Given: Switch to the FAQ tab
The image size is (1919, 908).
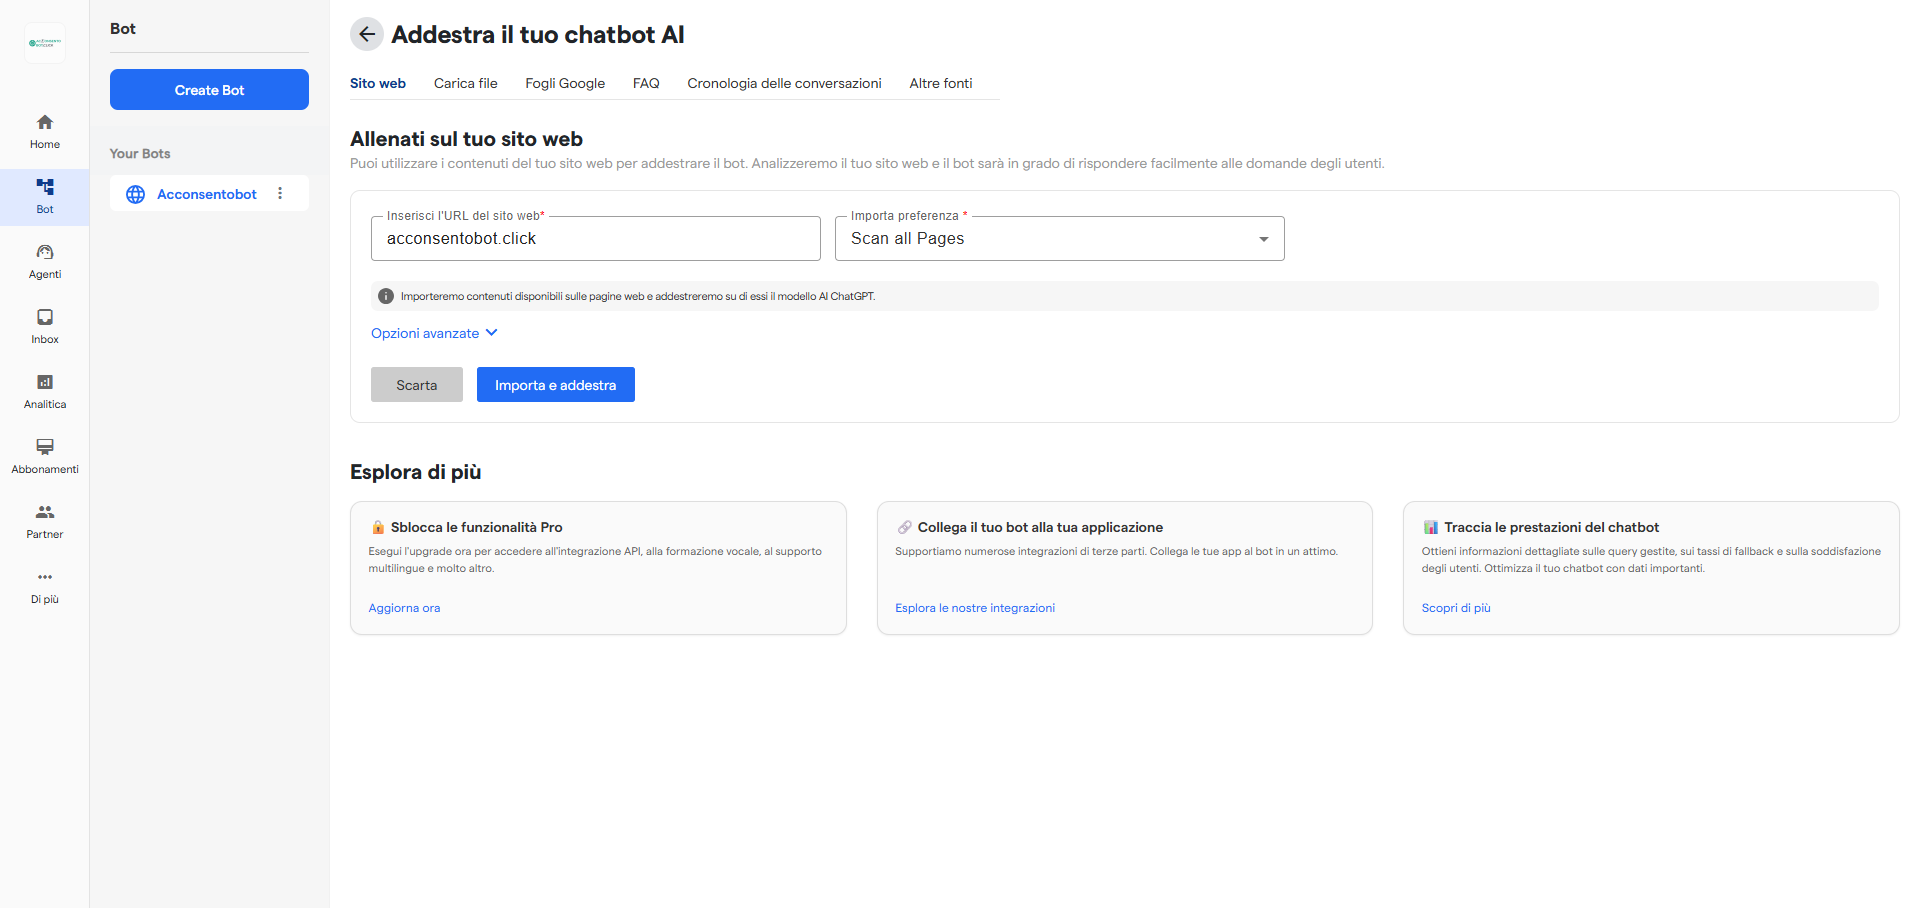Looking at the screenshot, I should coord(645,83).
